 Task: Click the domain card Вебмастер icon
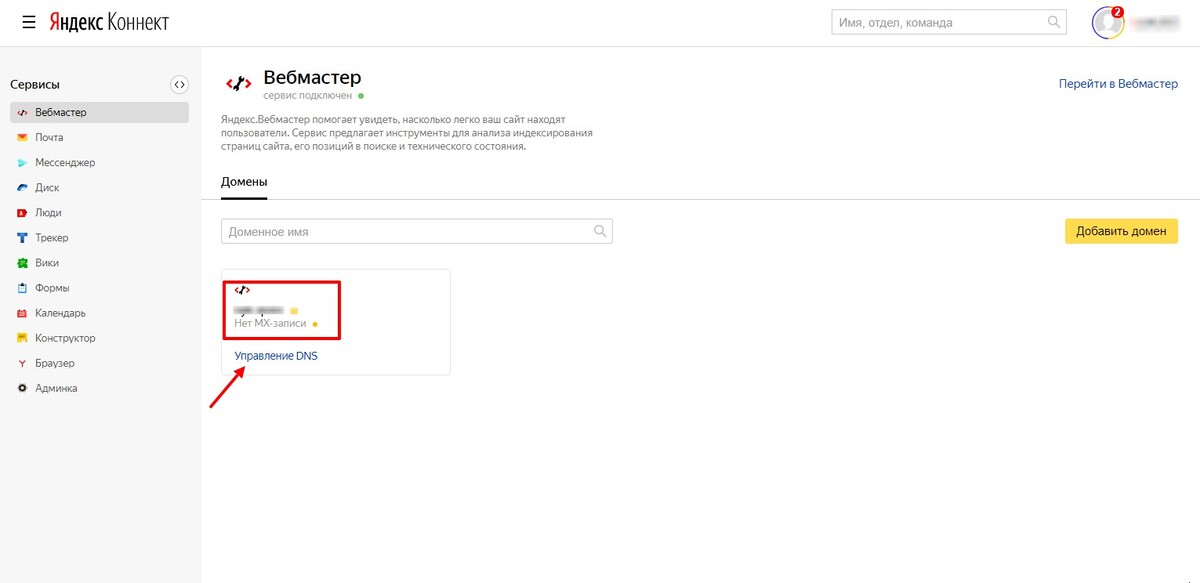pos(242,290)
